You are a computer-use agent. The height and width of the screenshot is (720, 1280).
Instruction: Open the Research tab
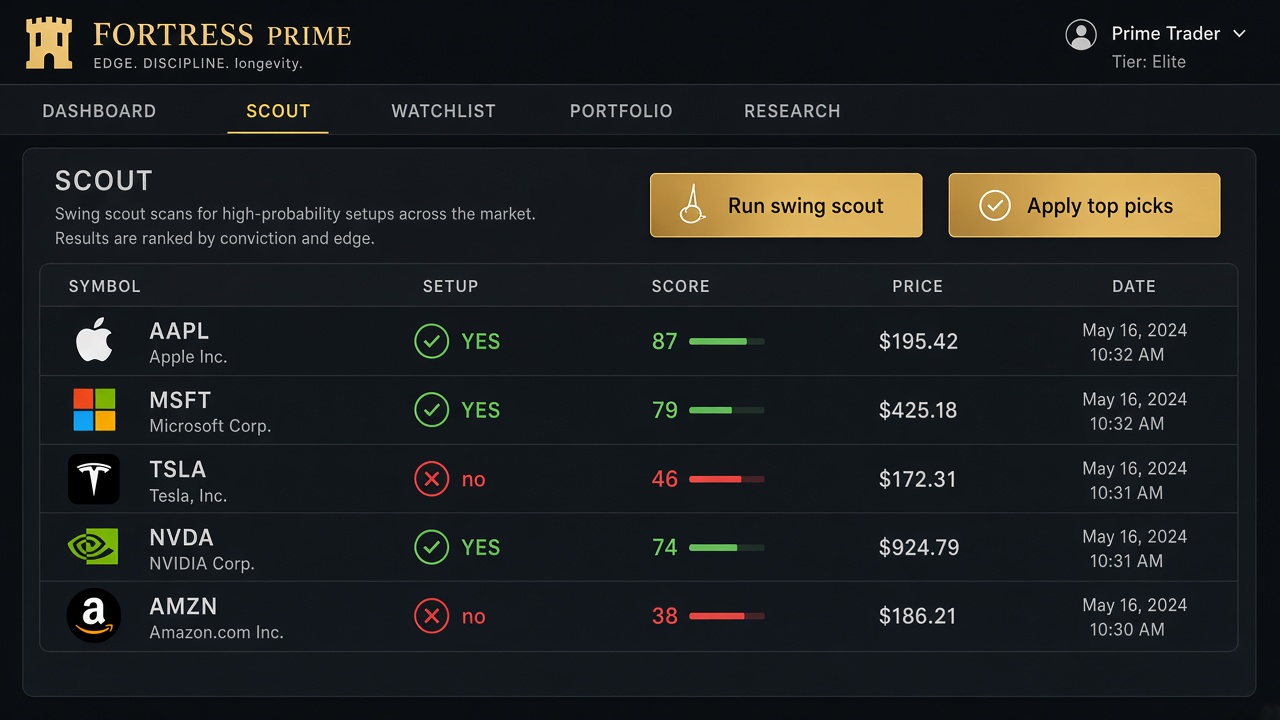click(x=792, y=111)
